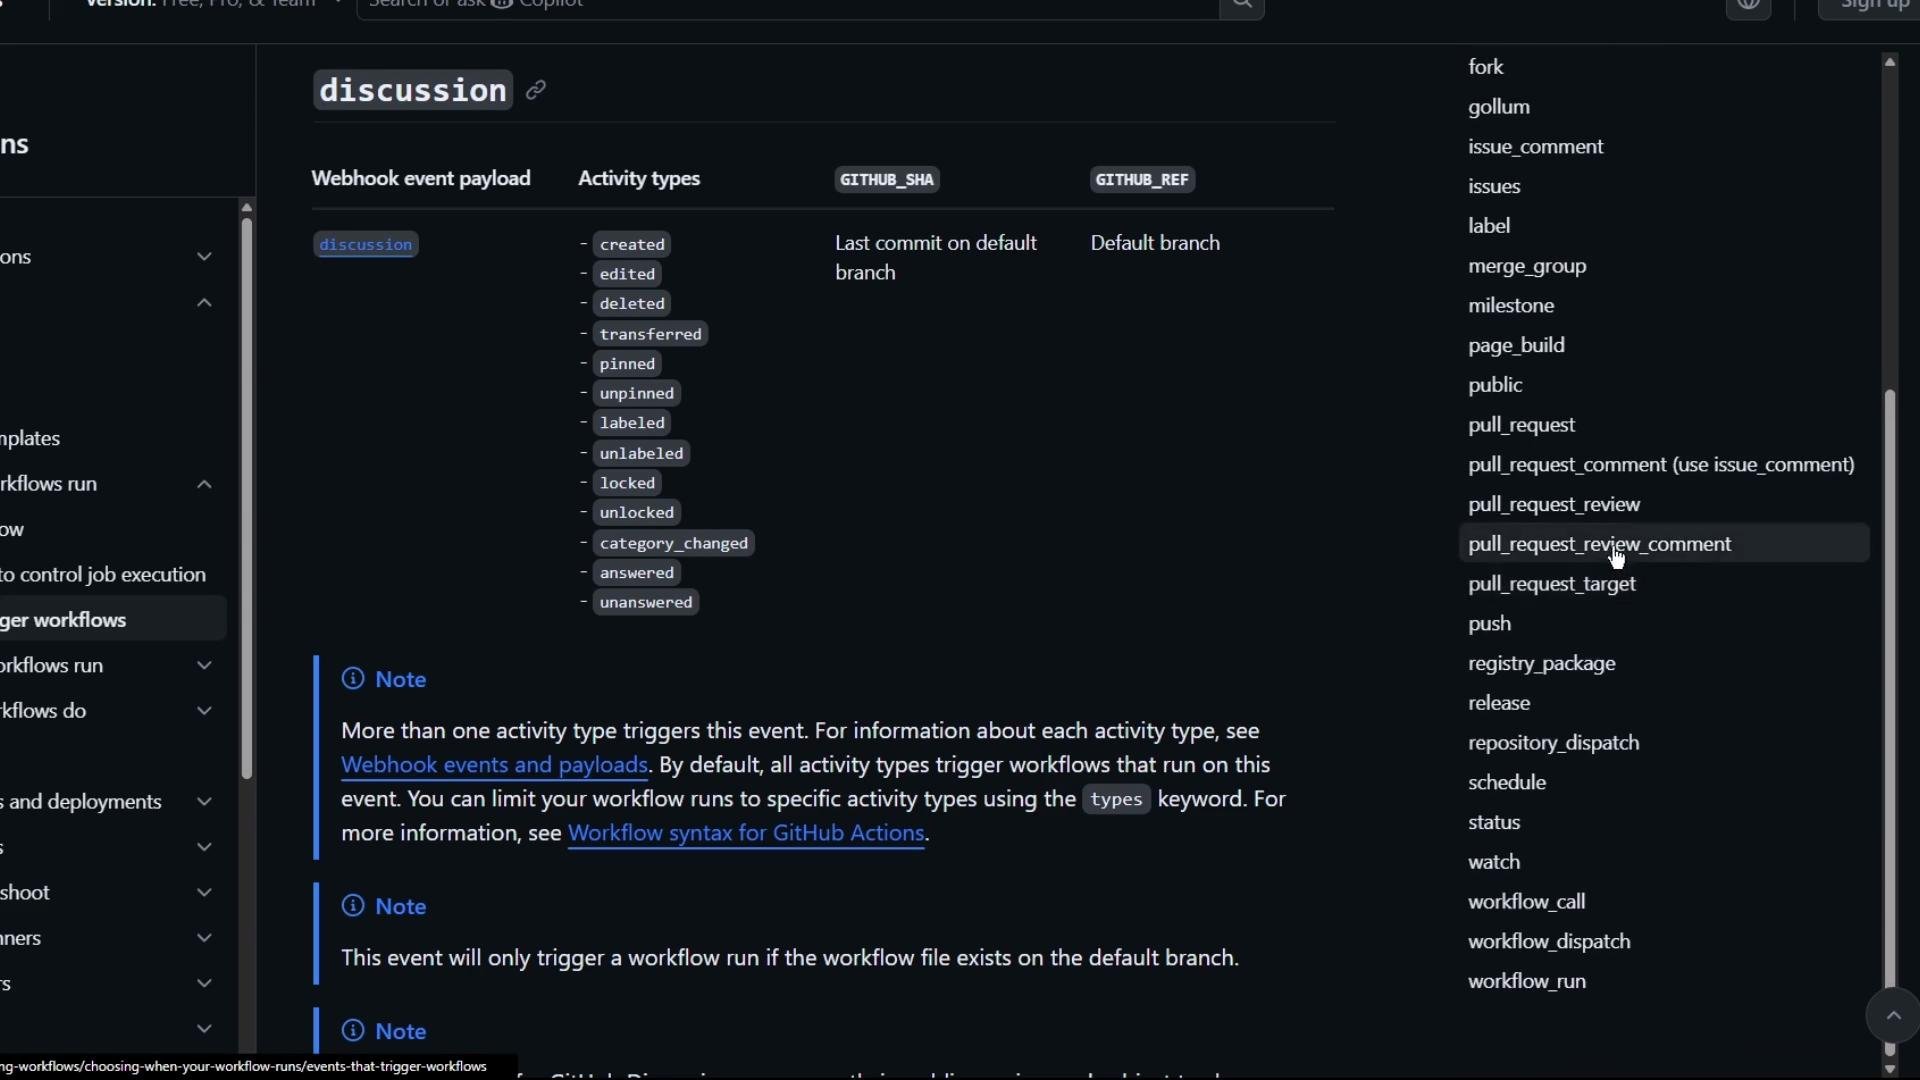The width and height of the screenshot is (1920, 1080).
Task: Click the info icon of the third Note
Action: 353,1031
